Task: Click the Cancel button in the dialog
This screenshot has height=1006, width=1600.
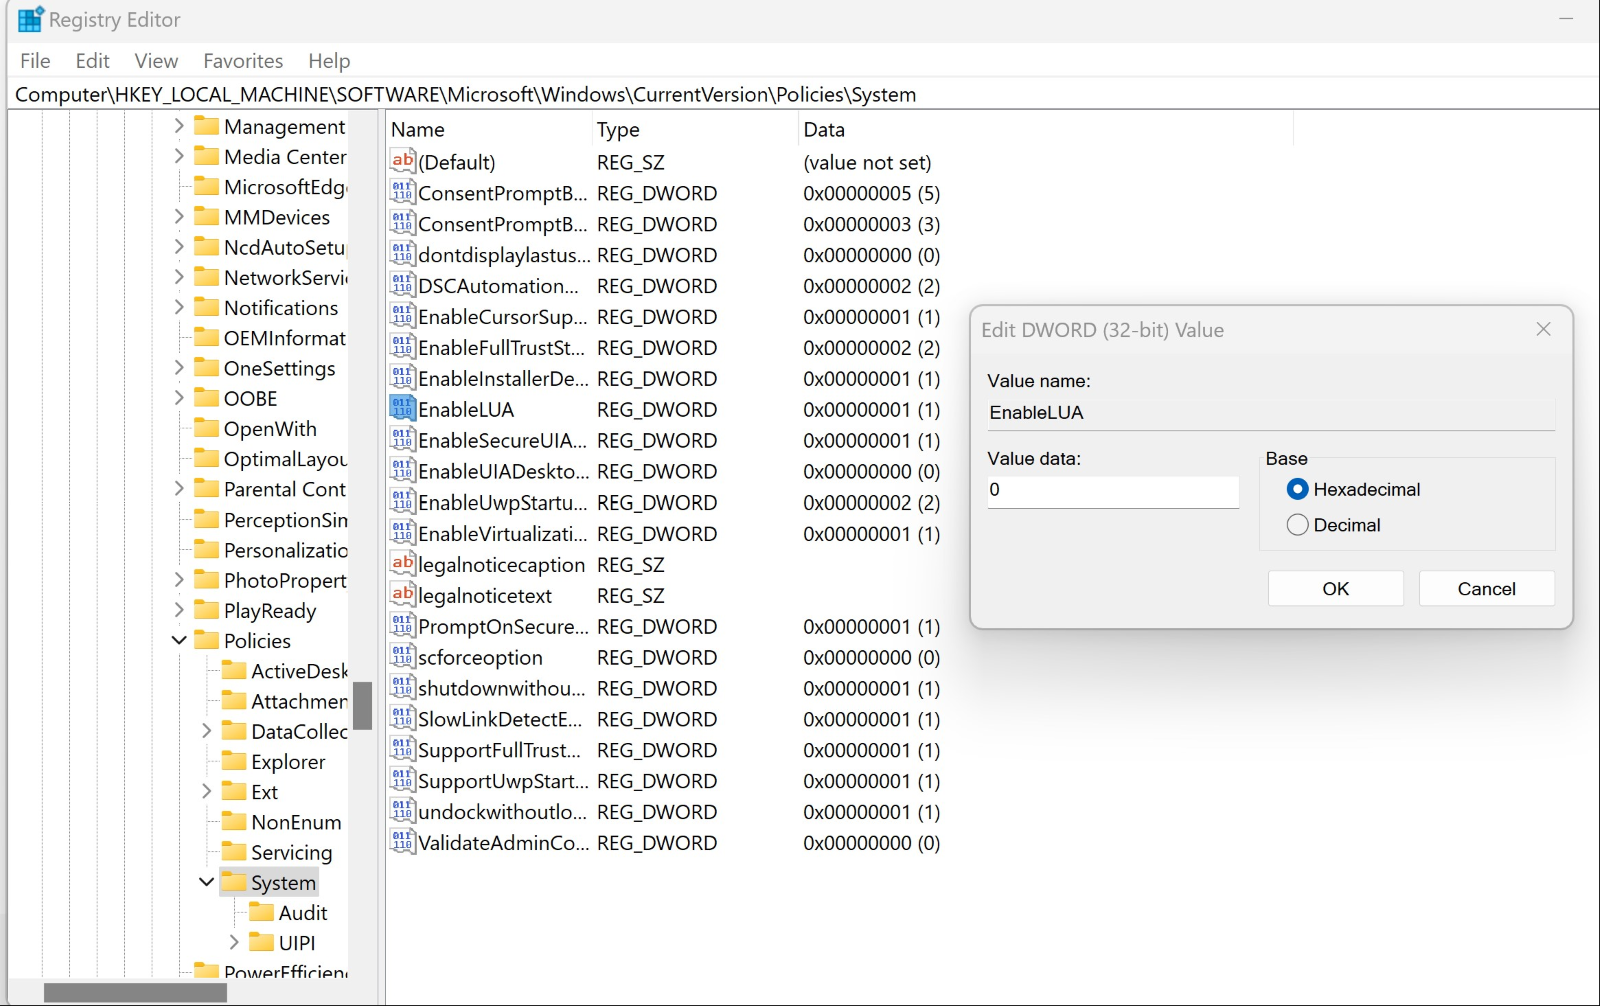Action: coord(1486,588)
